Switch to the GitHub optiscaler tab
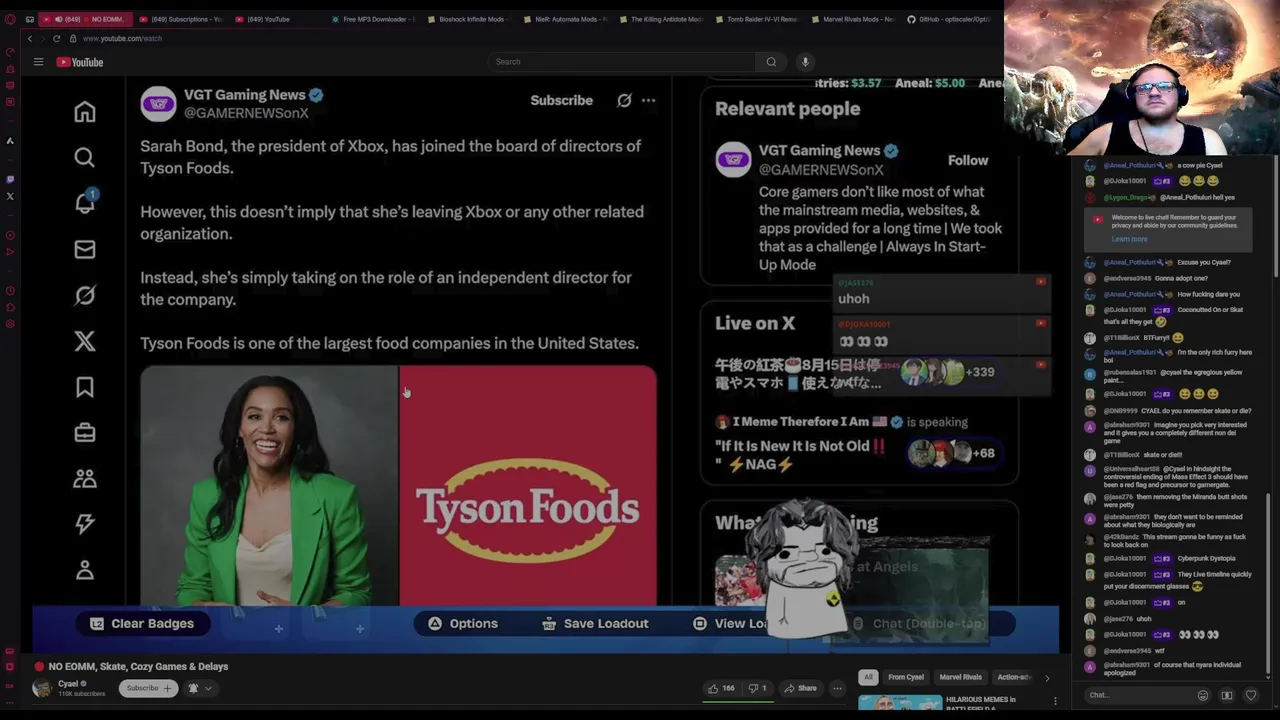 click(948, 19)
